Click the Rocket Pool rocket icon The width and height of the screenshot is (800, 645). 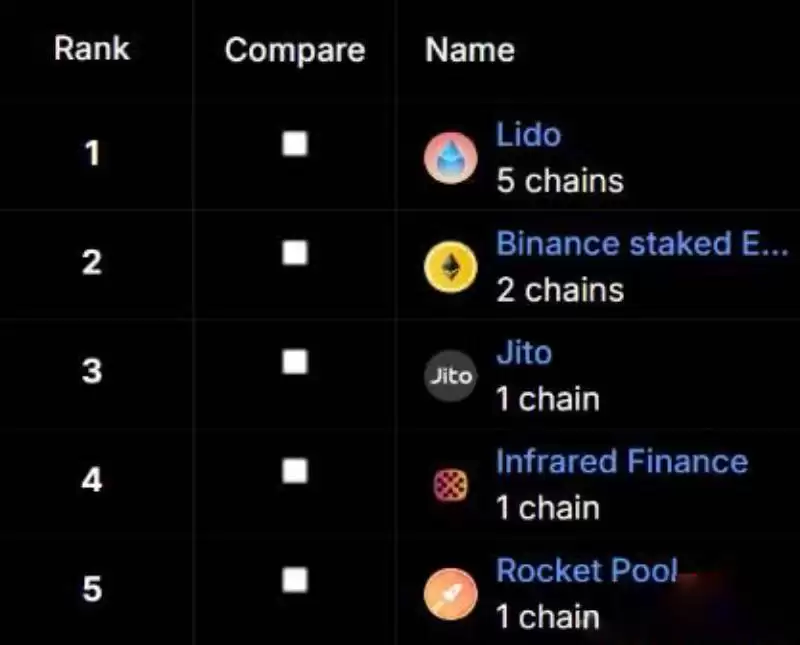click(450, 594)
